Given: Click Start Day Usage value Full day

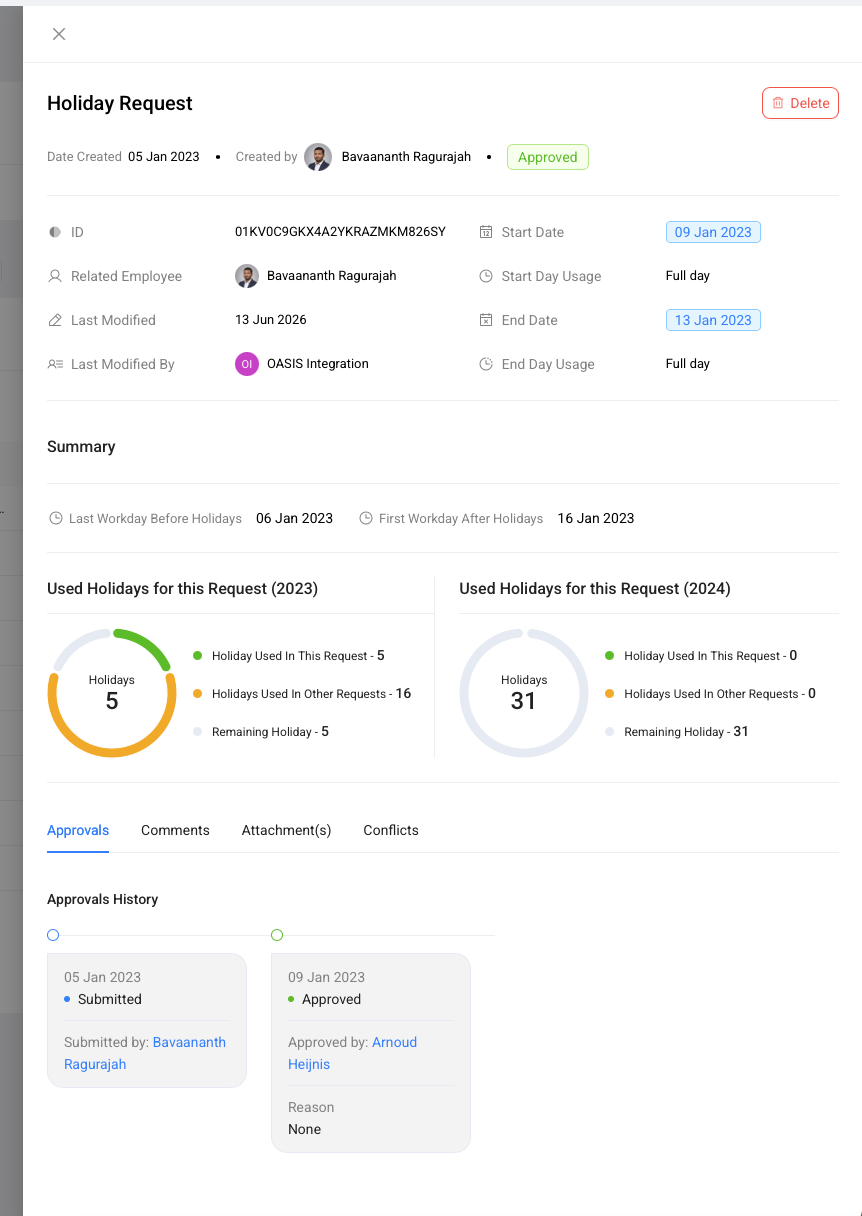Looking at the screenshot, I should (688, 276).
